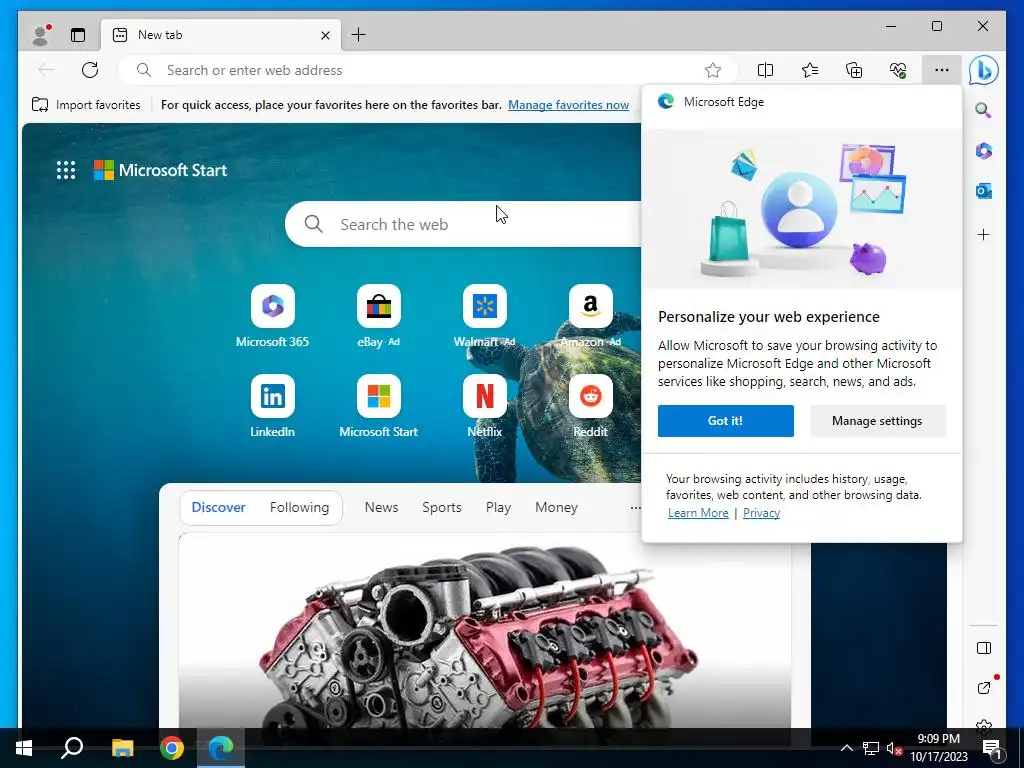The height and width of the screenshot is (768, 1024).
Task: Open the Reddit quick link
Action: [590, 406]
